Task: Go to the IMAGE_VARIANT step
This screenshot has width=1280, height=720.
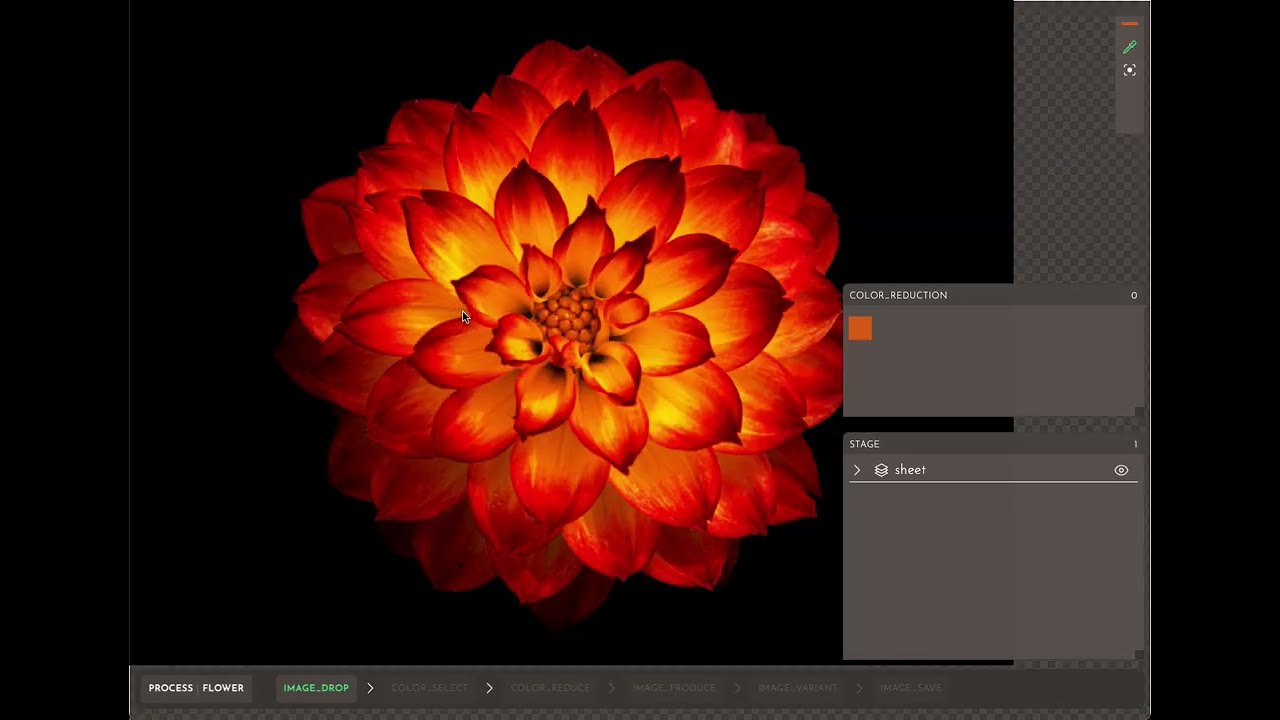Action: tap(797, 688)
